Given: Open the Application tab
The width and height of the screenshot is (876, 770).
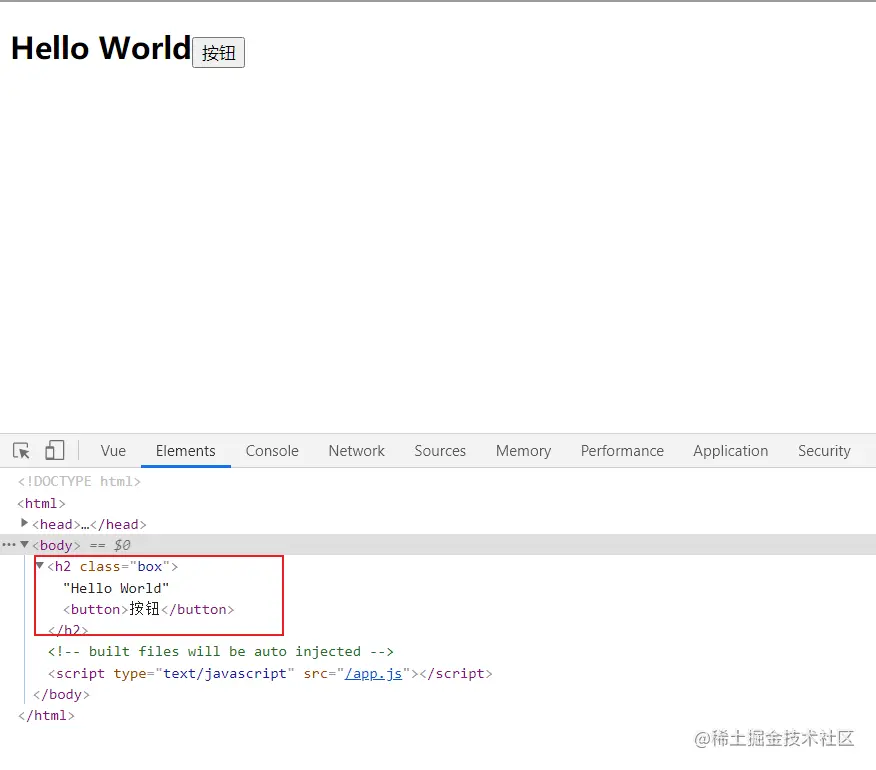Looking at the screenshot, I should [x=731, y=451].
